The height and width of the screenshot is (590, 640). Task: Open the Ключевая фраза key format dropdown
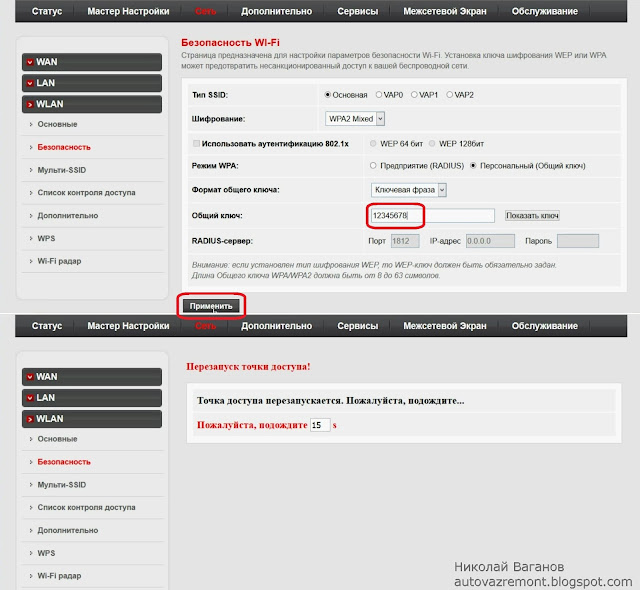tap(409, 190)
